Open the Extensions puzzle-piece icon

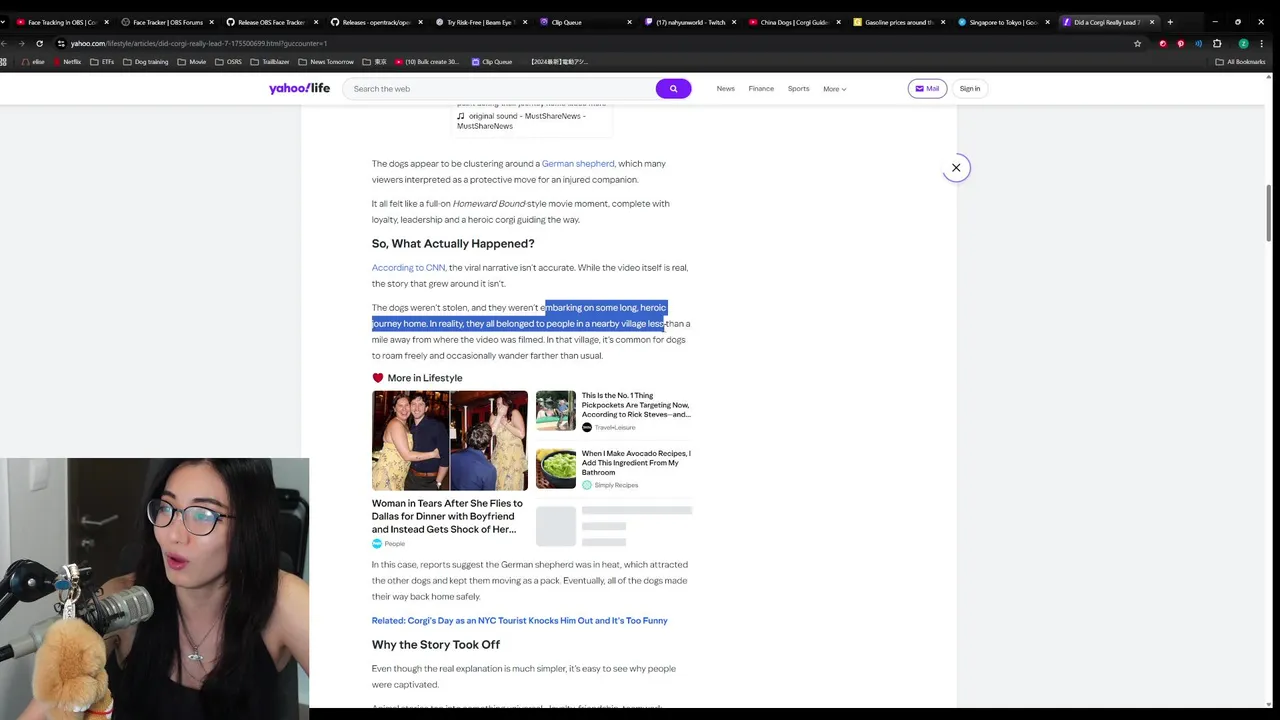point(1217,43)
